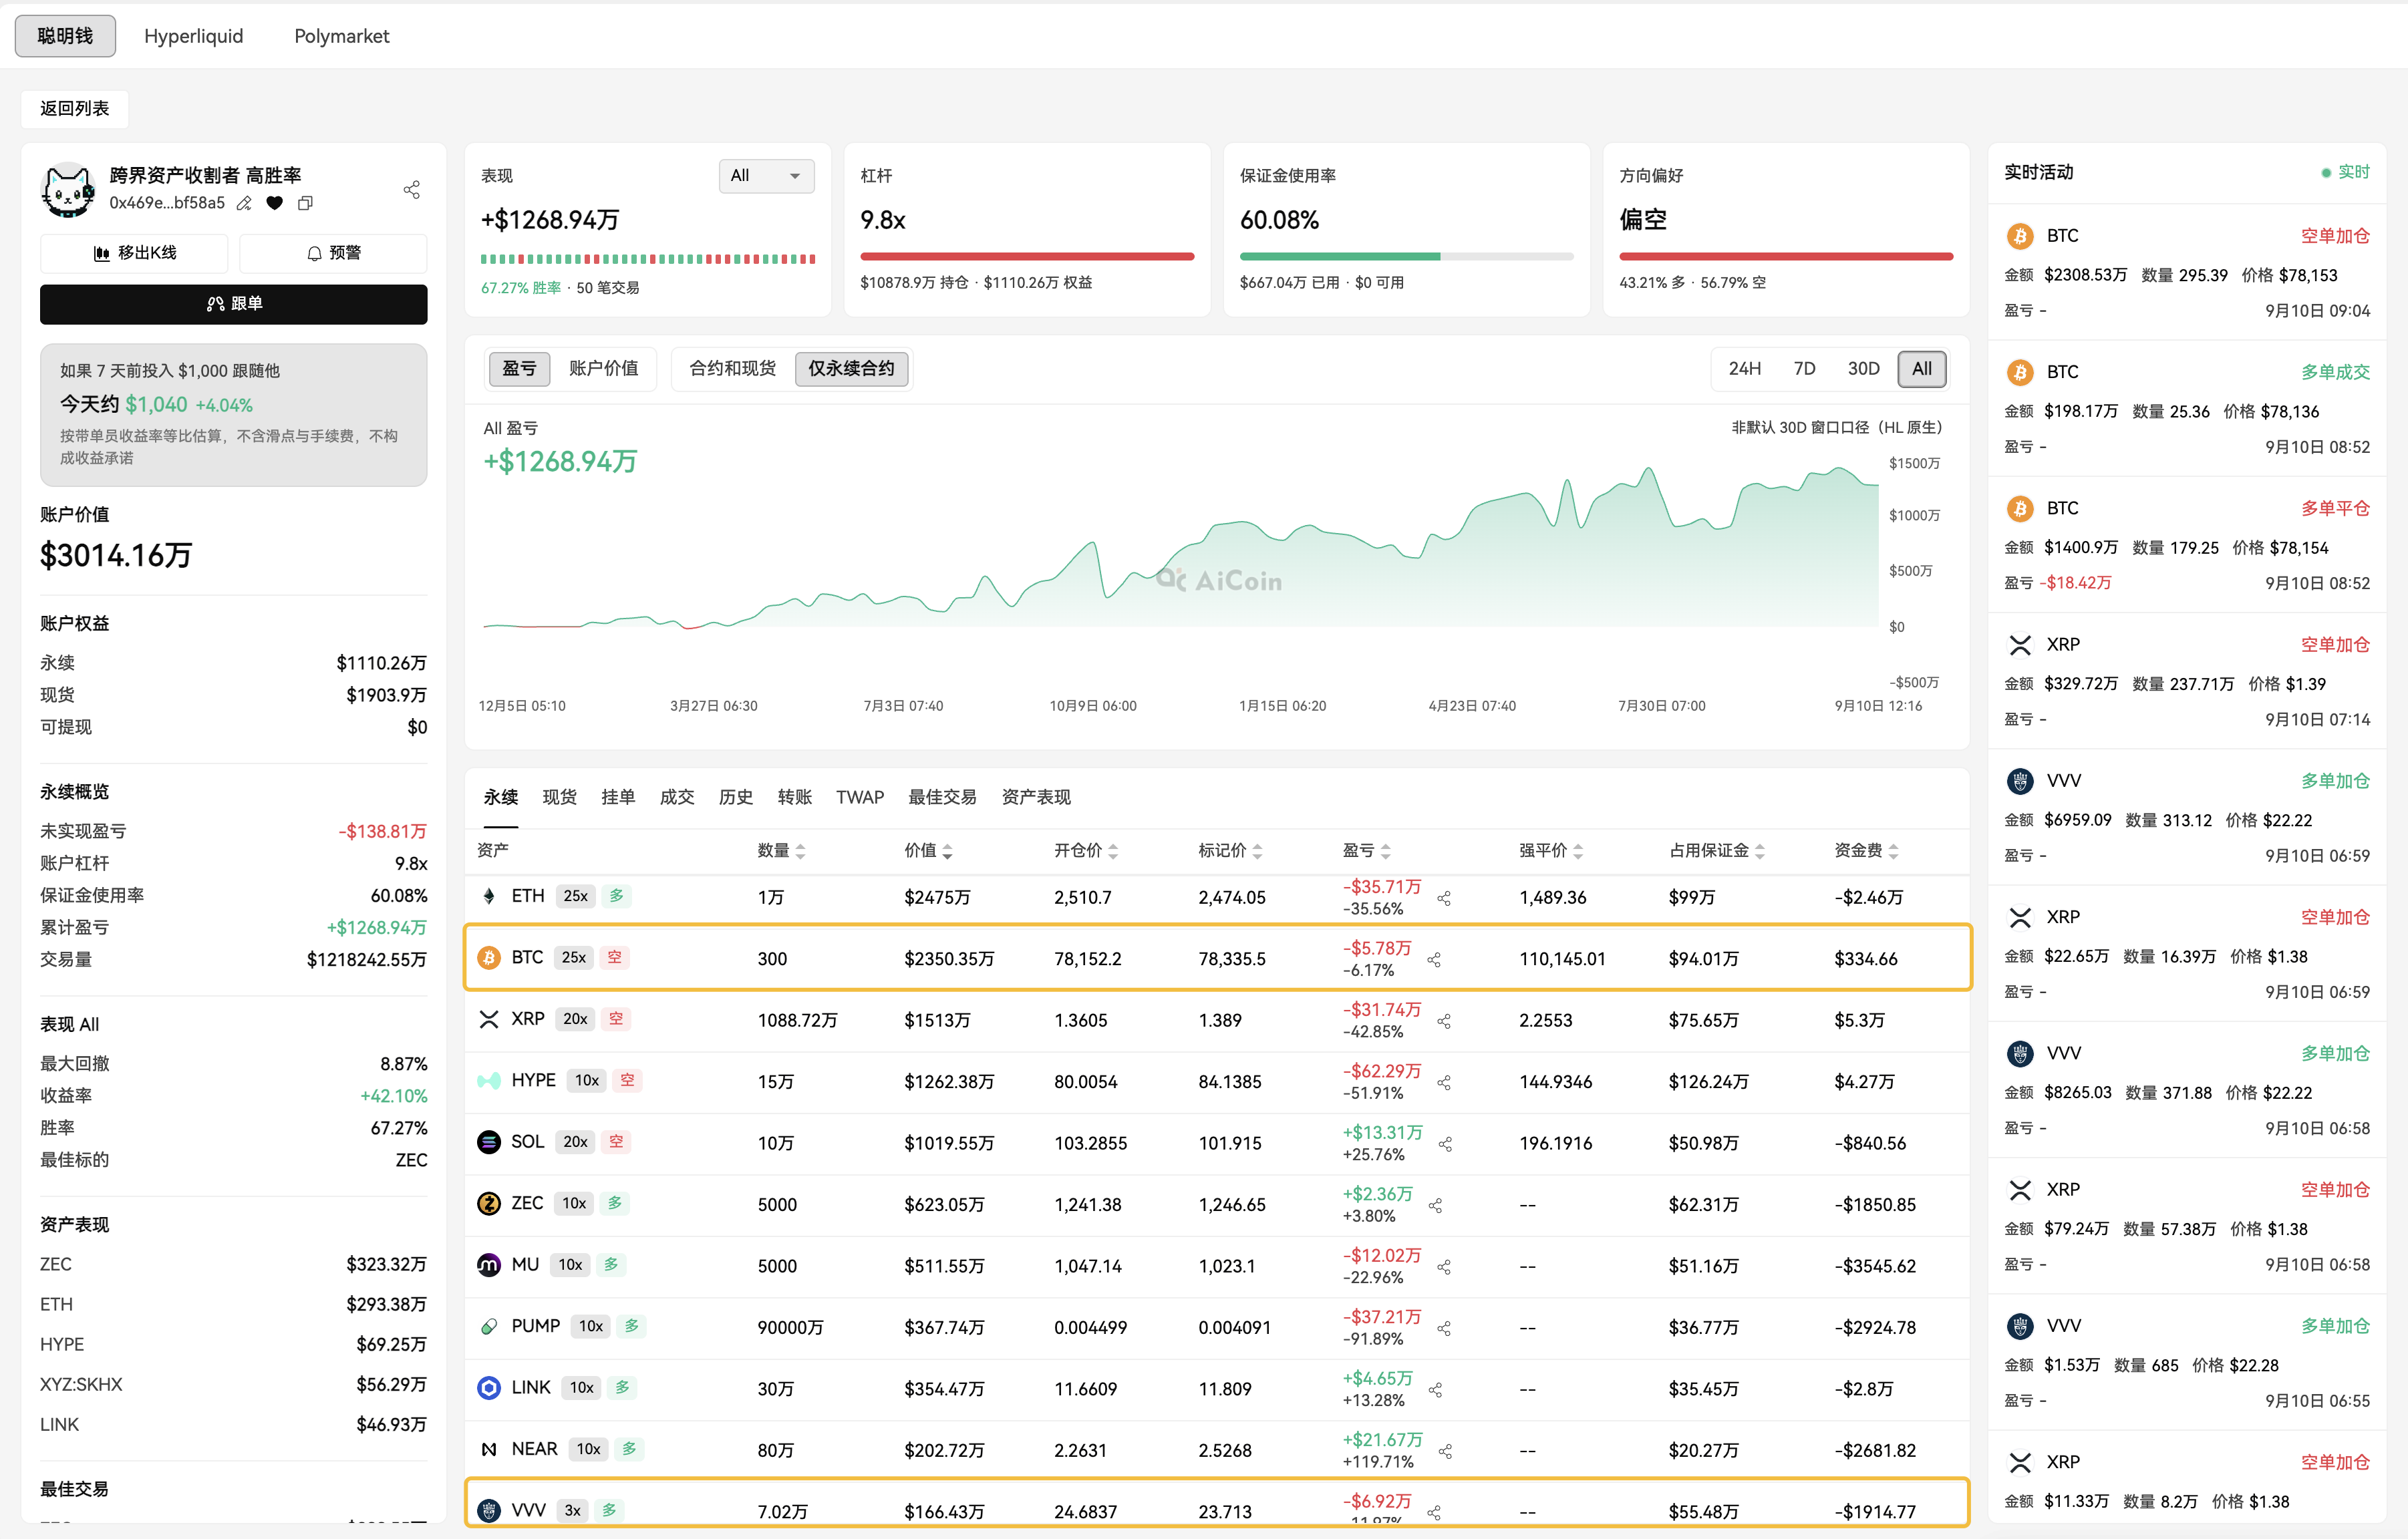Click the LINK coin icon in positions table
The image size is (2408, 1539).
(x=489, y=1387)
